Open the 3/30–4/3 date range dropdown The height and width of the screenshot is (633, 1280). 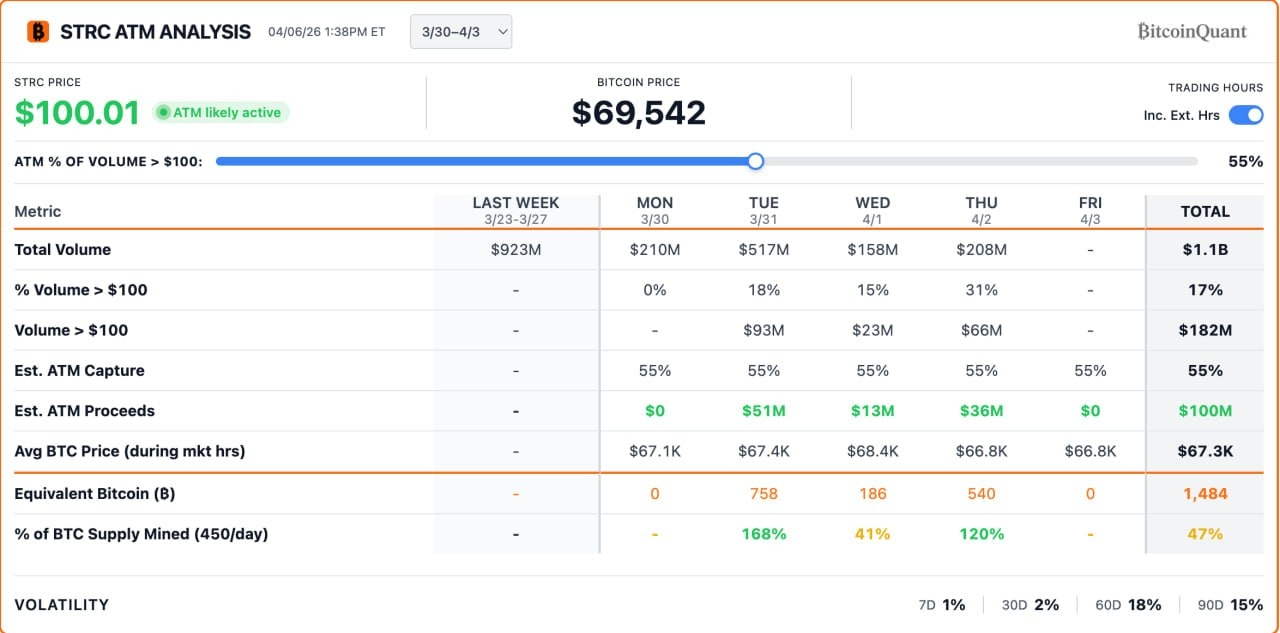click(x=461, y=32)
